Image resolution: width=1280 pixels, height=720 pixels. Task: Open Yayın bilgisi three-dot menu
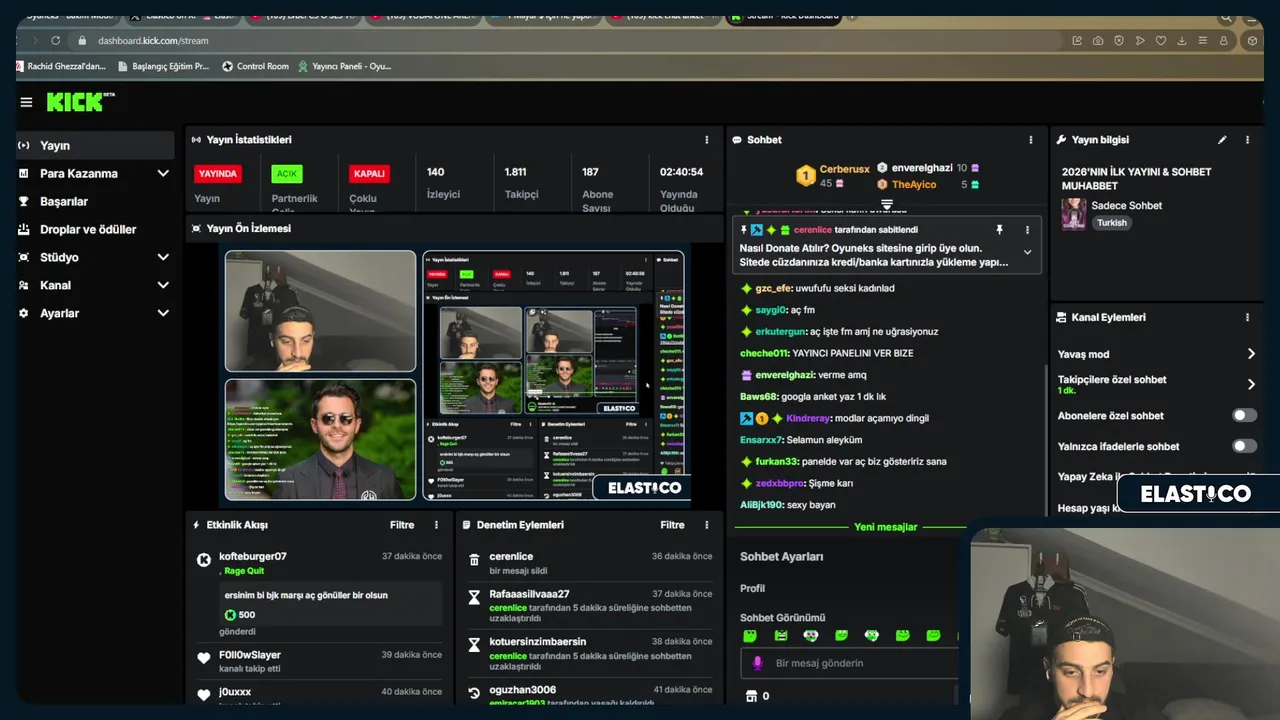[1247, 140]
